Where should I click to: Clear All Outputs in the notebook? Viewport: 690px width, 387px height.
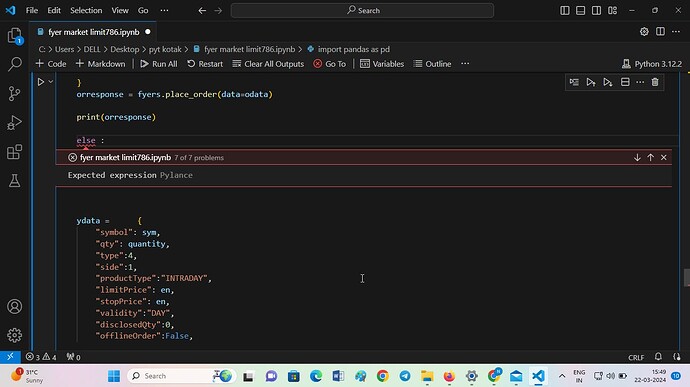[268, 64]
